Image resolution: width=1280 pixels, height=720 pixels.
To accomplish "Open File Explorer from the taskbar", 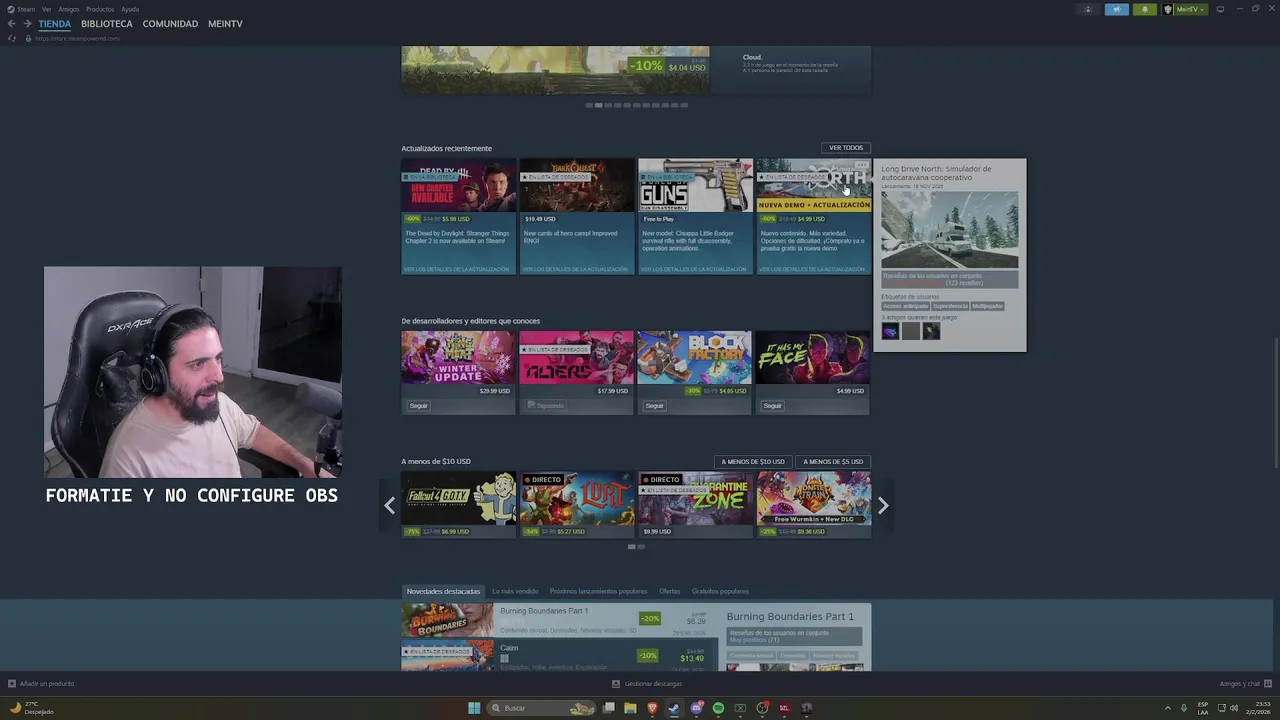I will tap(630, 708).
